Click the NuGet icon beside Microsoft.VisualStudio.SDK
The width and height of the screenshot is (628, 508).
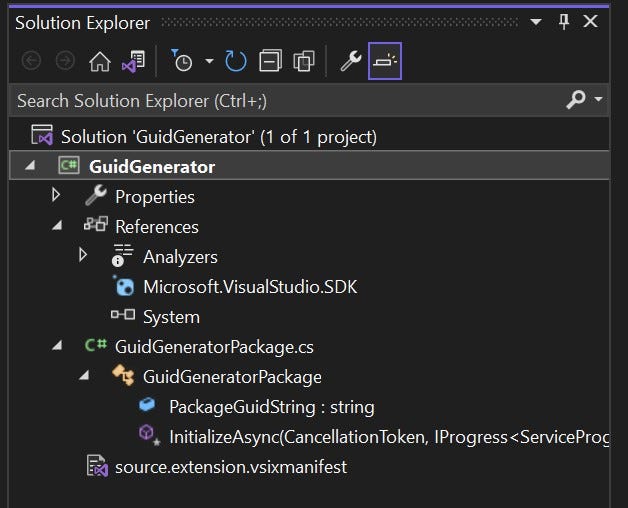coord(123,286)
